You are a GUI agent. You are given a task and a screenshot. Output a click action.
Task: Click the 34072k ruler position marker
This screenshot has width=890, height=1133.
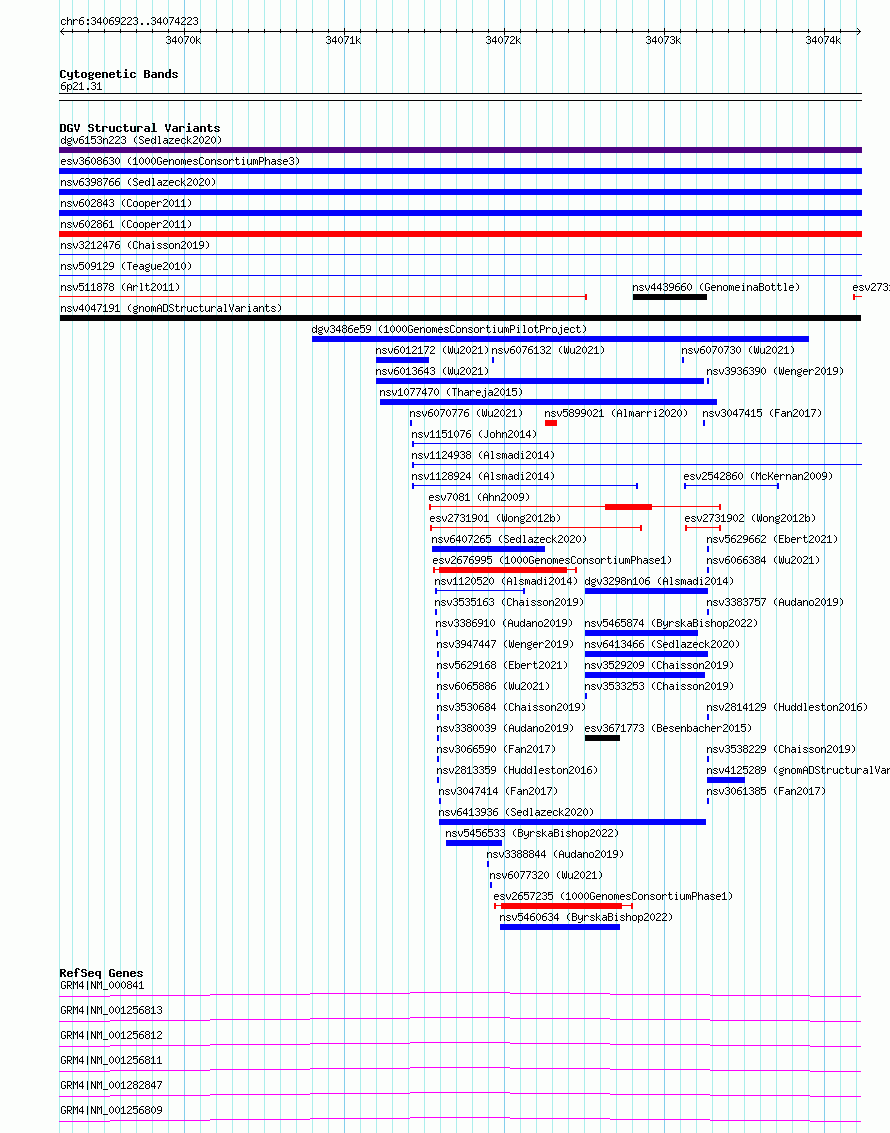[x=503, y=40]
